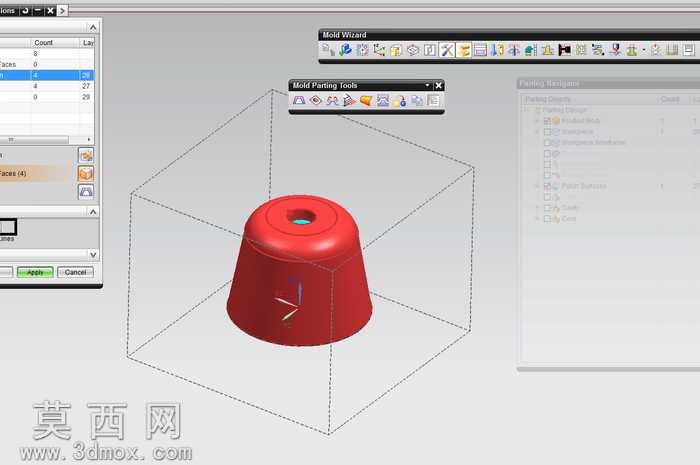The height and width of the screenshot is (465, 700).
Task: Open the Cooling tool icon
Action: (598, 50)
